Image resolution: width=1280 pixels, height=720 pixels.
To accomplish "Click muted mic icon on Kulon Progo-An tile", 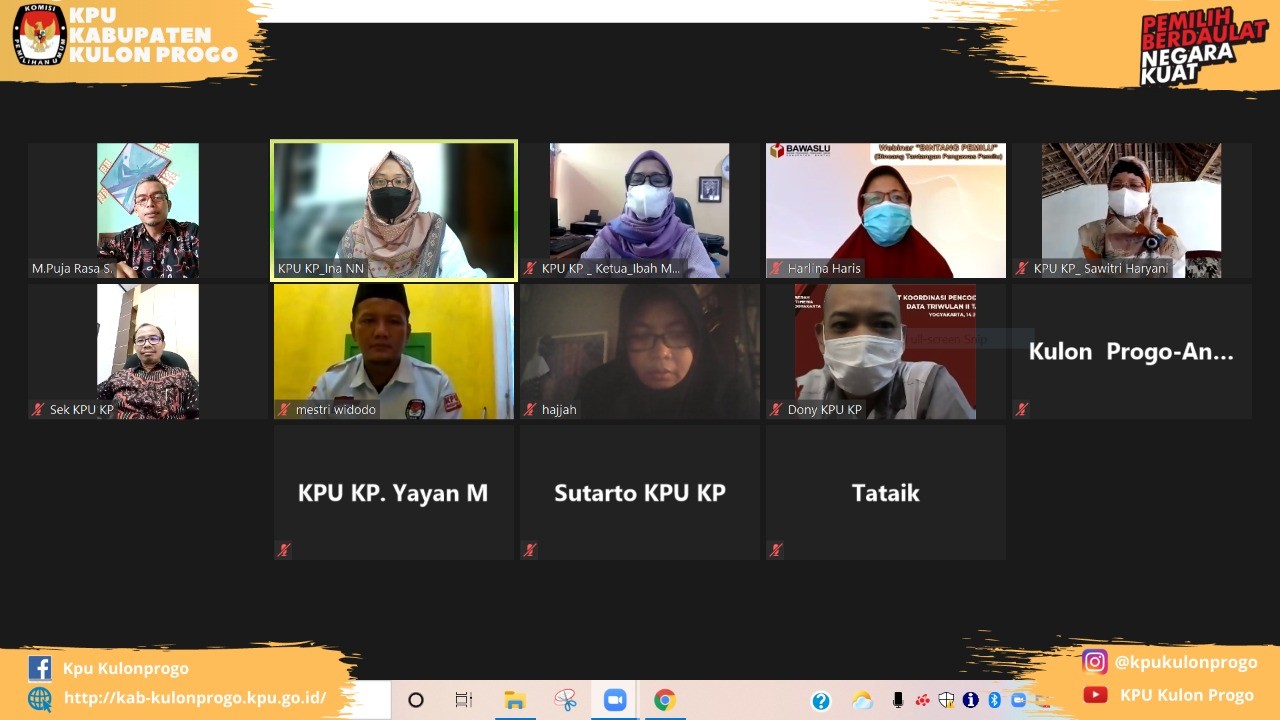I will [x=1022, y=409].
